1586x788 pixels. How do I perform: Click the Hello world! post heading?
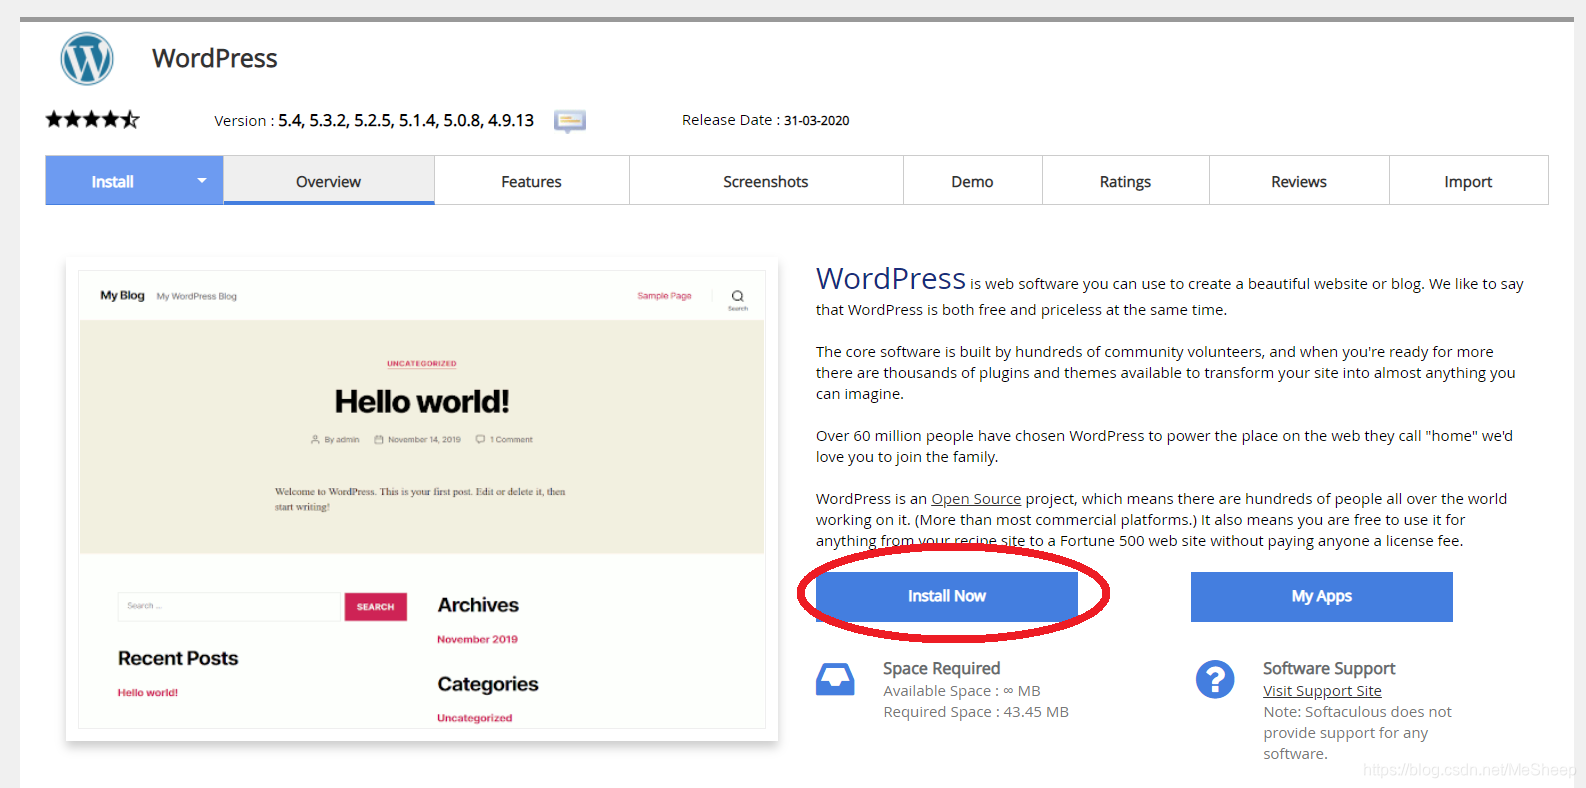pyautogui.click(x=422, y=401)
